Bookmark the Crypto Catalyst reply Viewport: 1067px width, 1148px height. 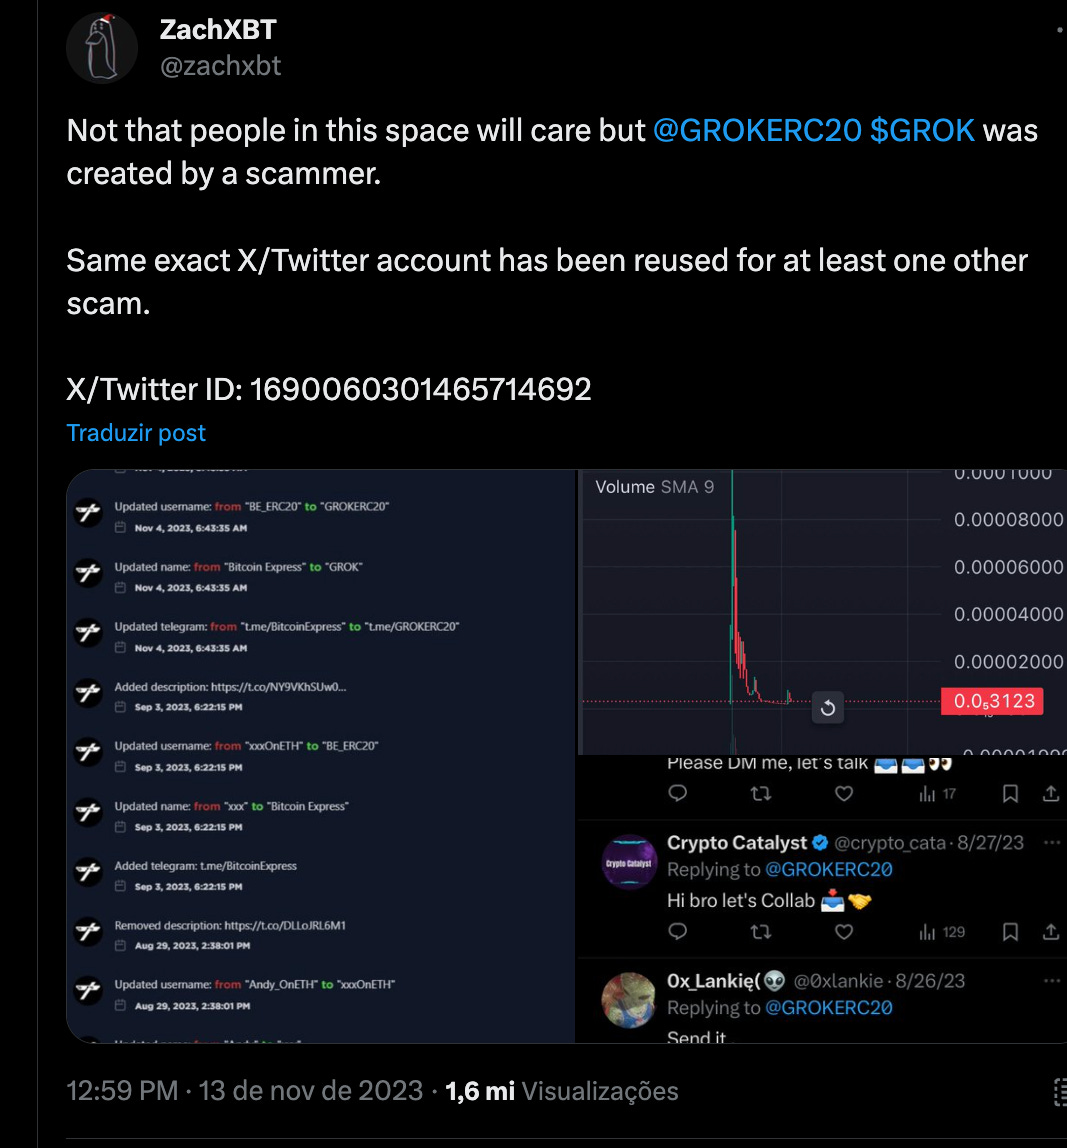coord(1010,931)
